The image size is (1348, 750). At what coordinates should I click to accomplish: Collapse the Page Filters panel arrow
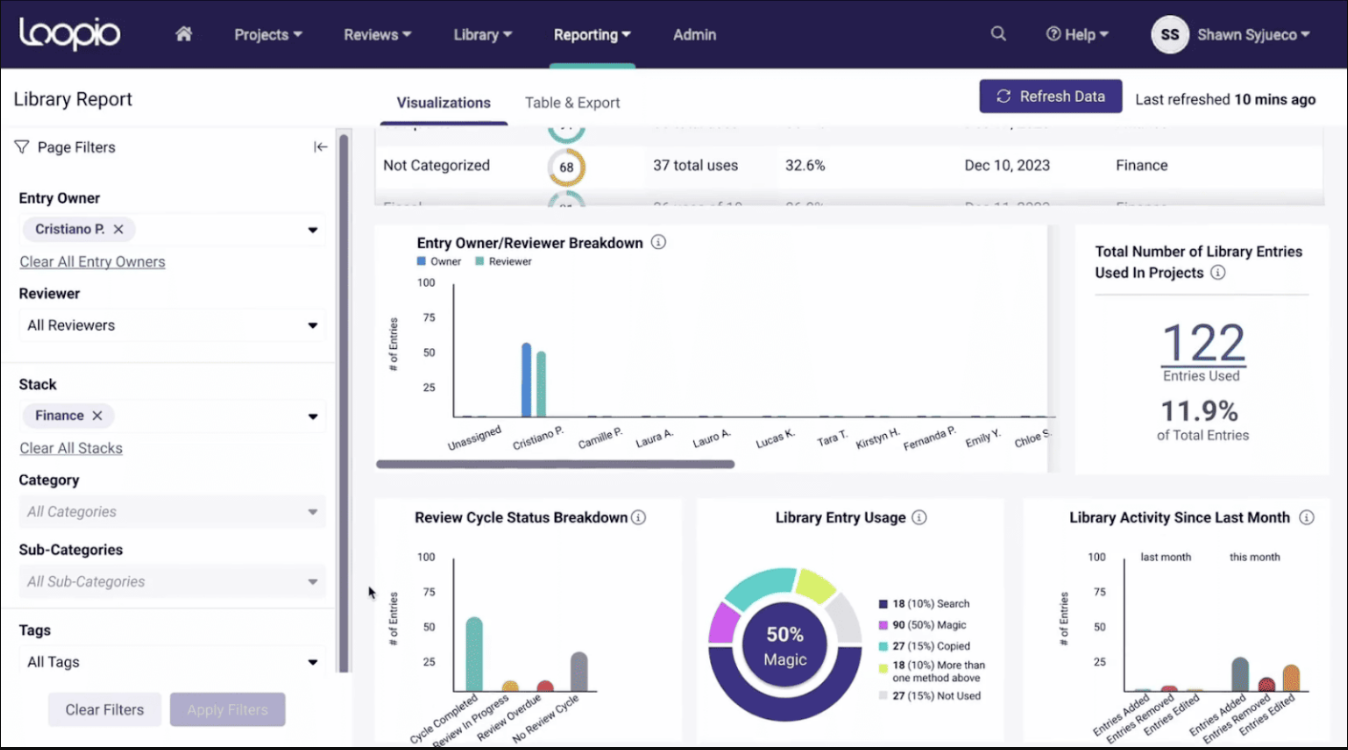(x=320, y=147)
